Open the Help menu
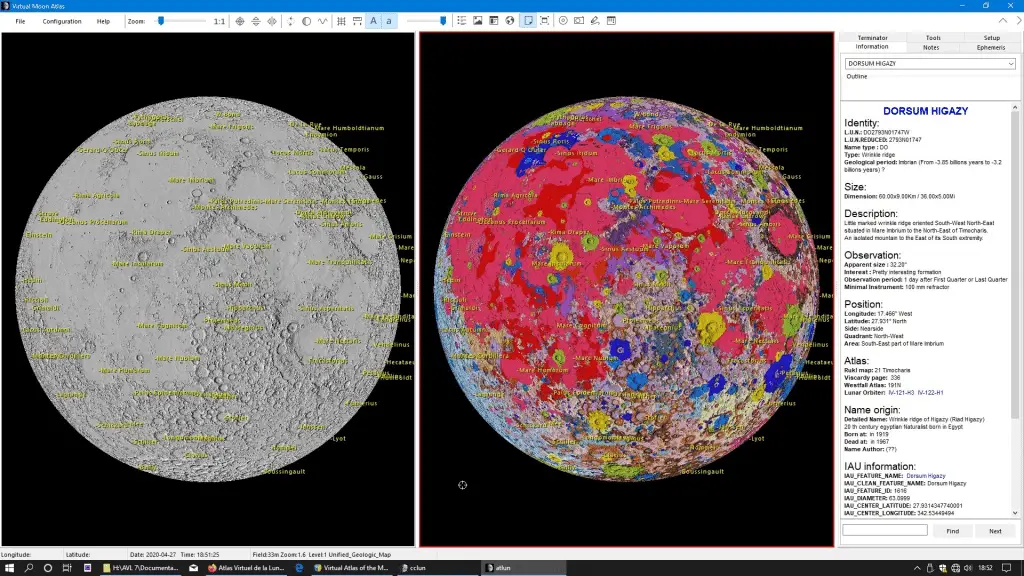 (103, 21)
